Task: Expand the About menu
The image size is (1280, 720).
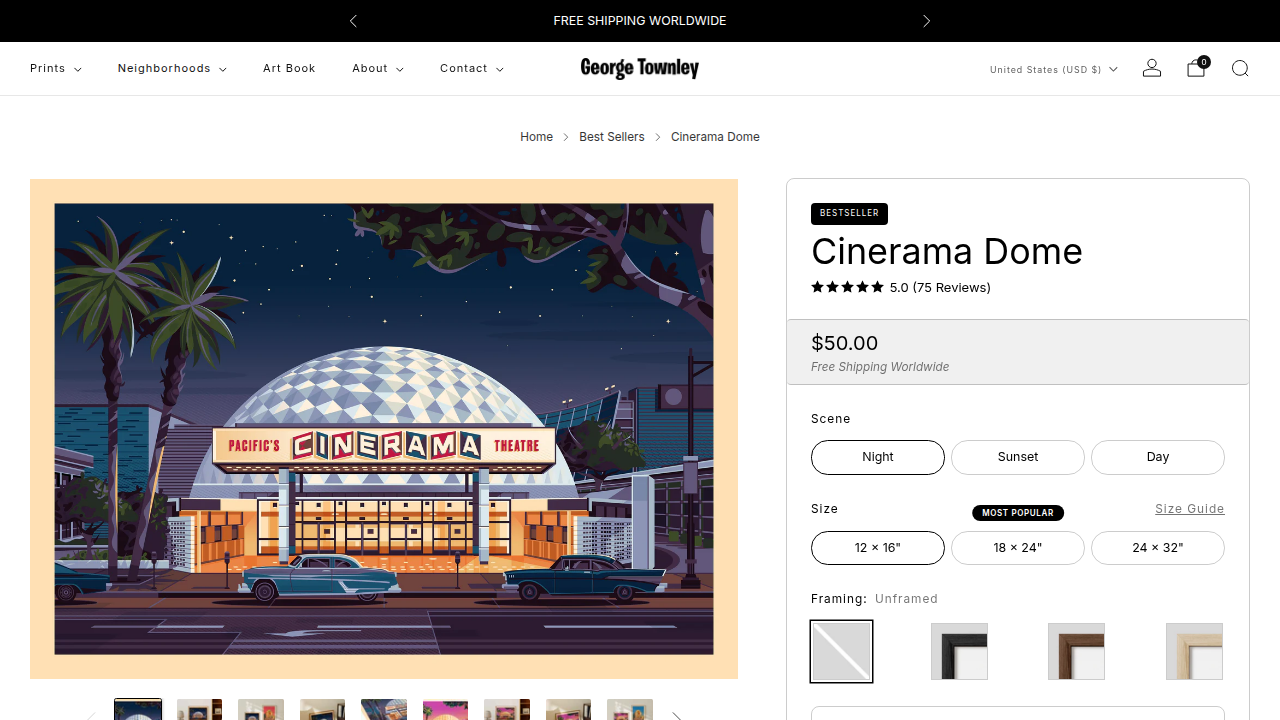Action: (378, 68)
